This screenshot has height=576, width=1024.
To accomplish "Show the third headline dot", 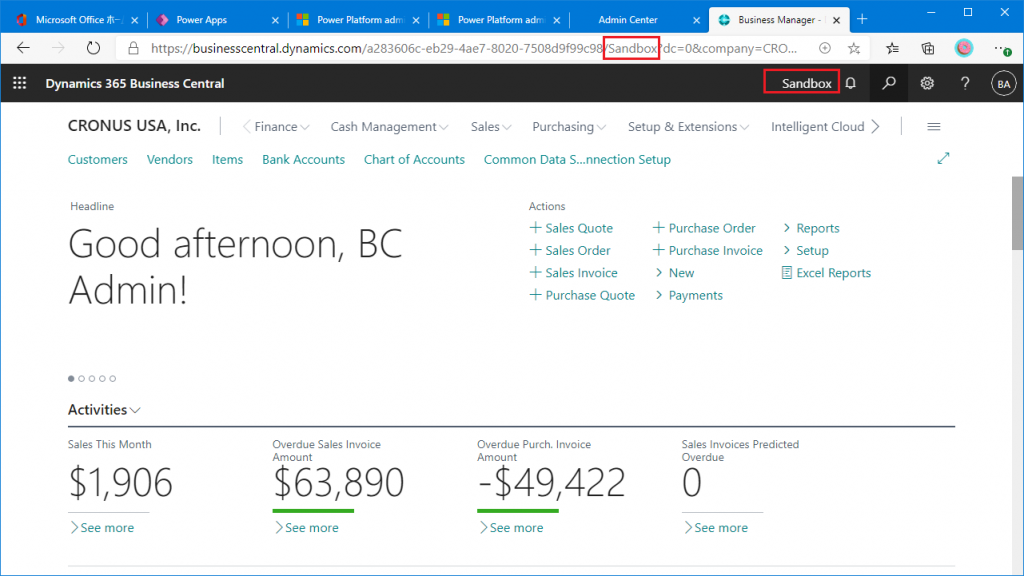I will tap(92, 379).
